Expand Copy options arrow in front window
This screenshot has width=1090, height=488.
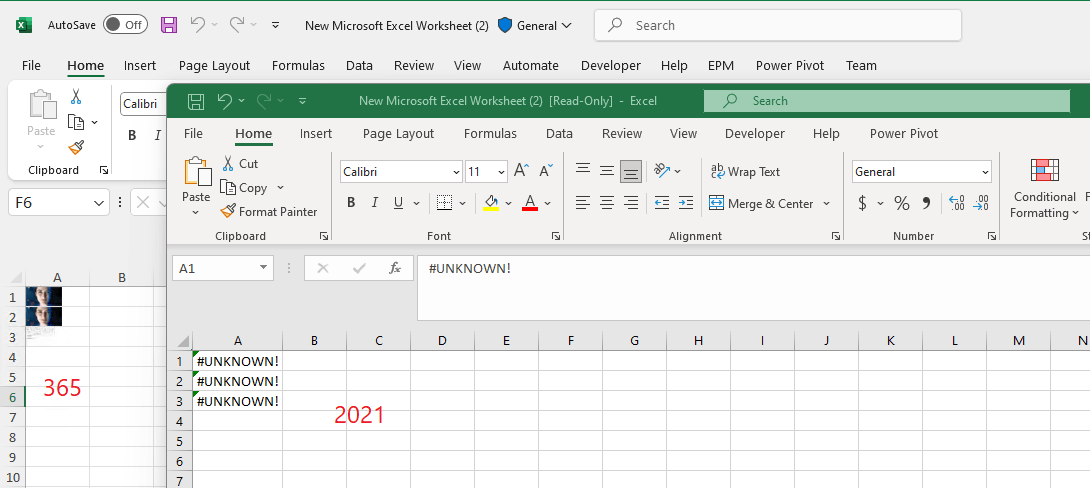(x=280, y=188)
